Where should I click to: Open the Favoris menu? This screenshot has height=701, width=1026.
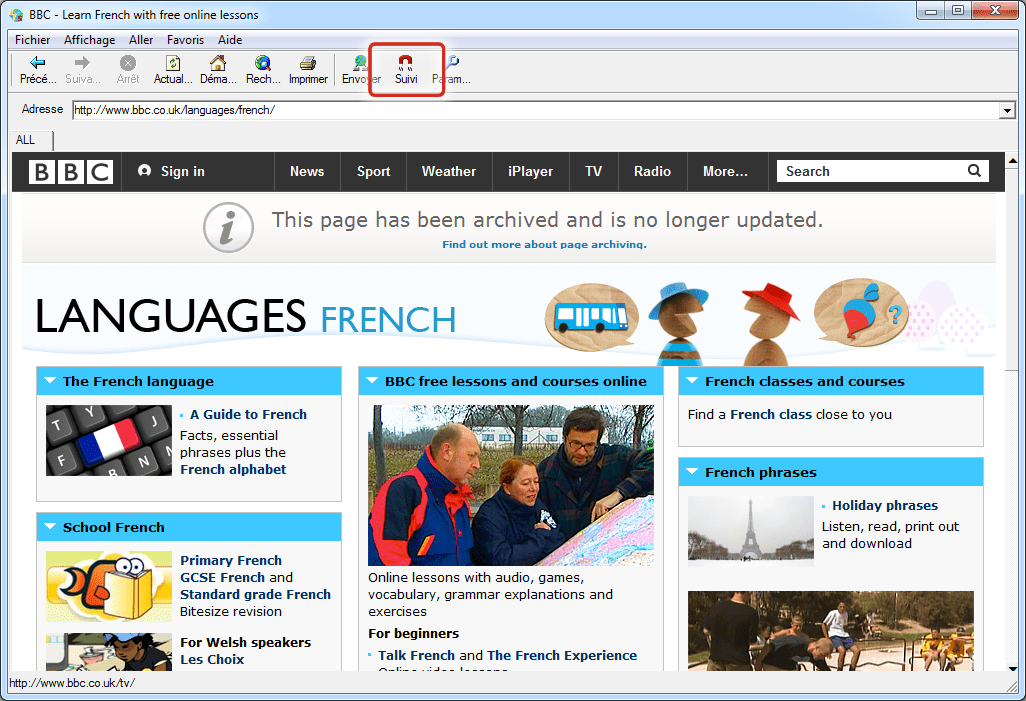pyautogui.click(x=185, y=40)
